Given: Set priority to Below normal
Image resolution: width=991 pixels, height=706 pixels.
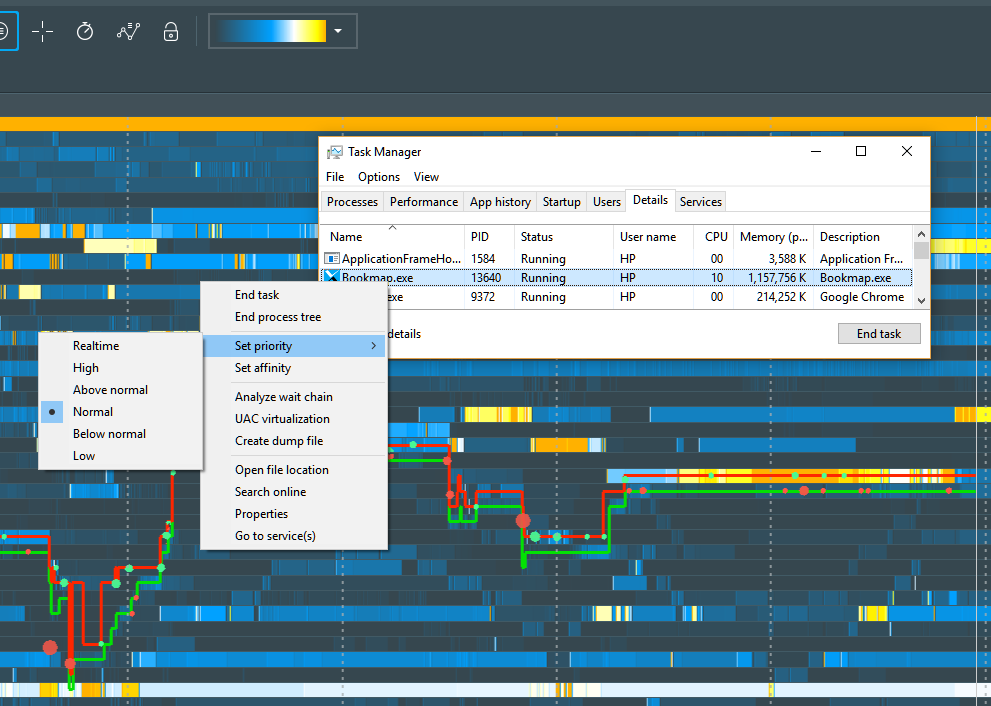Looking at the screenshot, I should tap(109, 434).
